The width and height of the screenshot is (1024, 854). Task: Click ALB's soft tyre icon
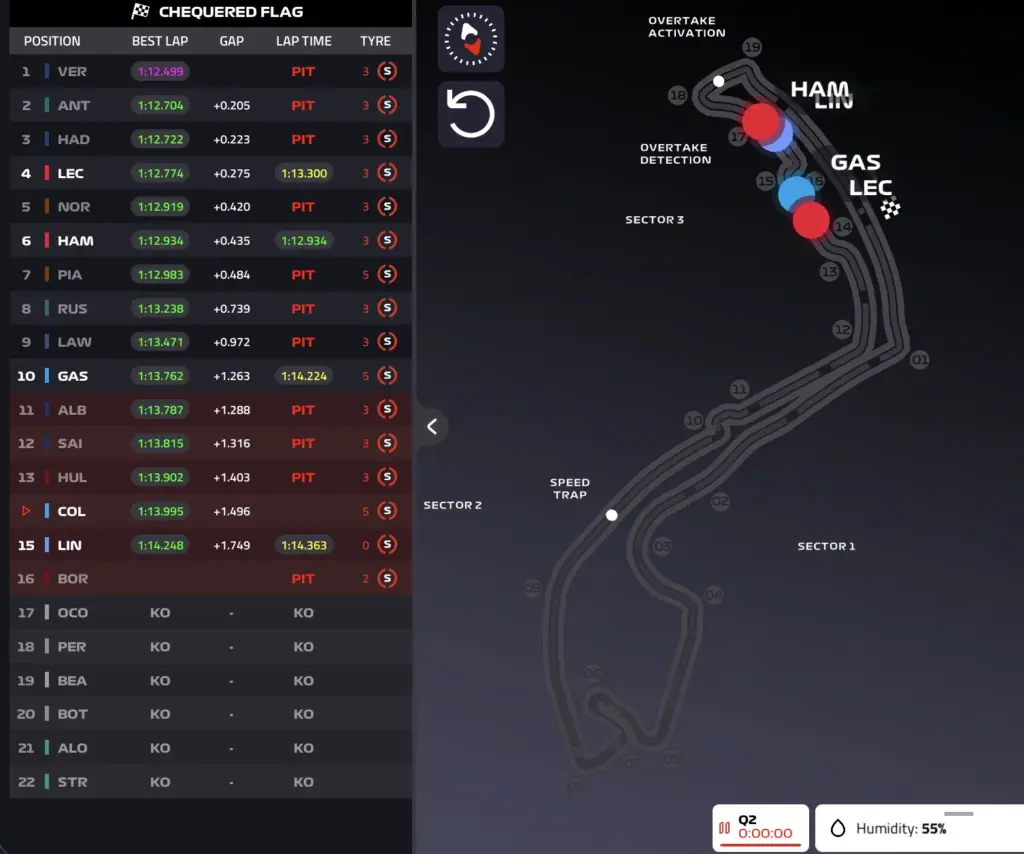tap(387, 409)
